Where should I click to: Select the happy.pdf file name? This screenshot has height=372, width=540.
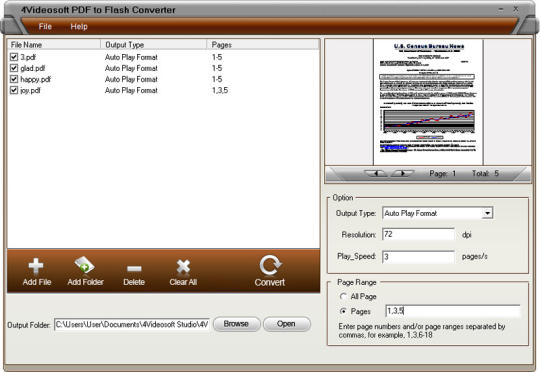tap(35, 79)
